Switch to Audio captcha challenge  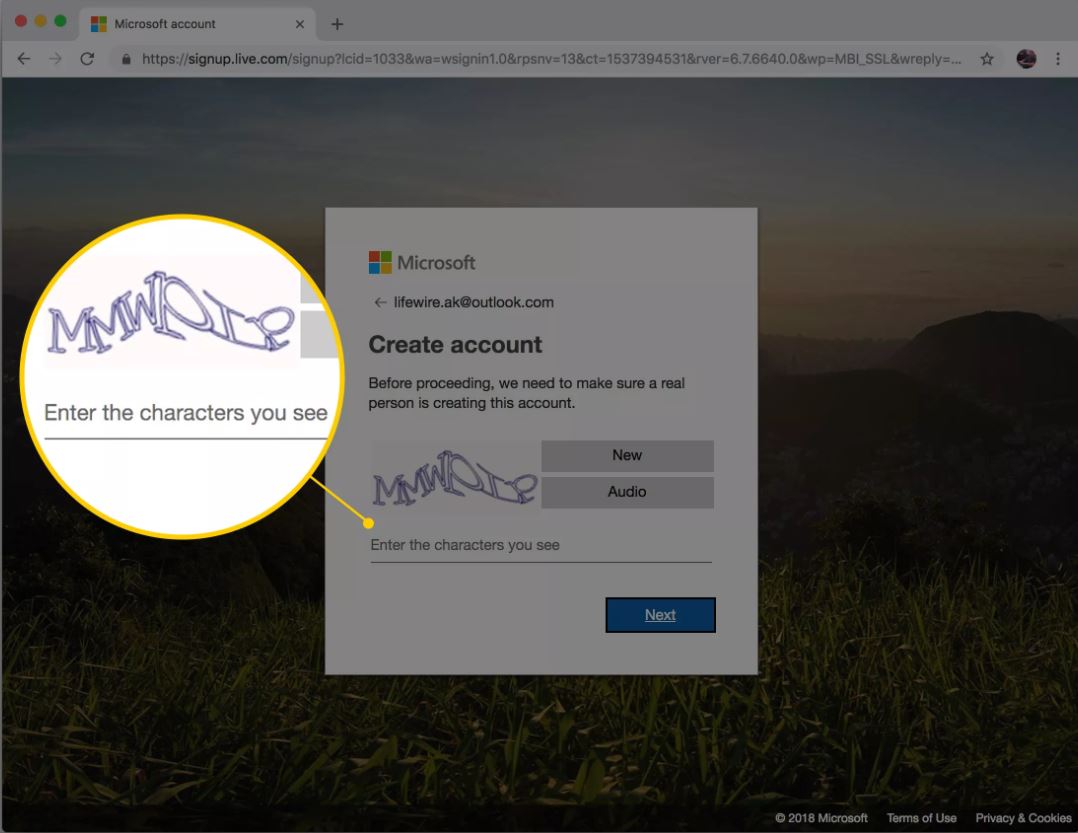click(627, 492)
